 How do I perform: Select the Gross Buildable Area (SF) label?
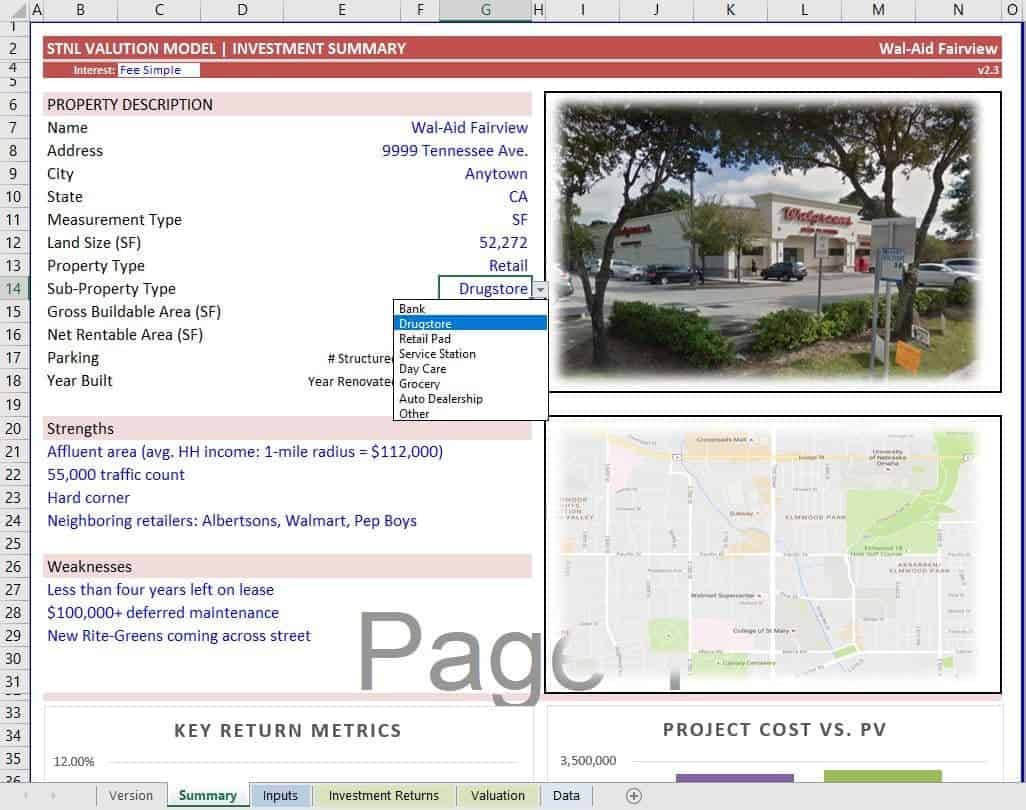134,311
